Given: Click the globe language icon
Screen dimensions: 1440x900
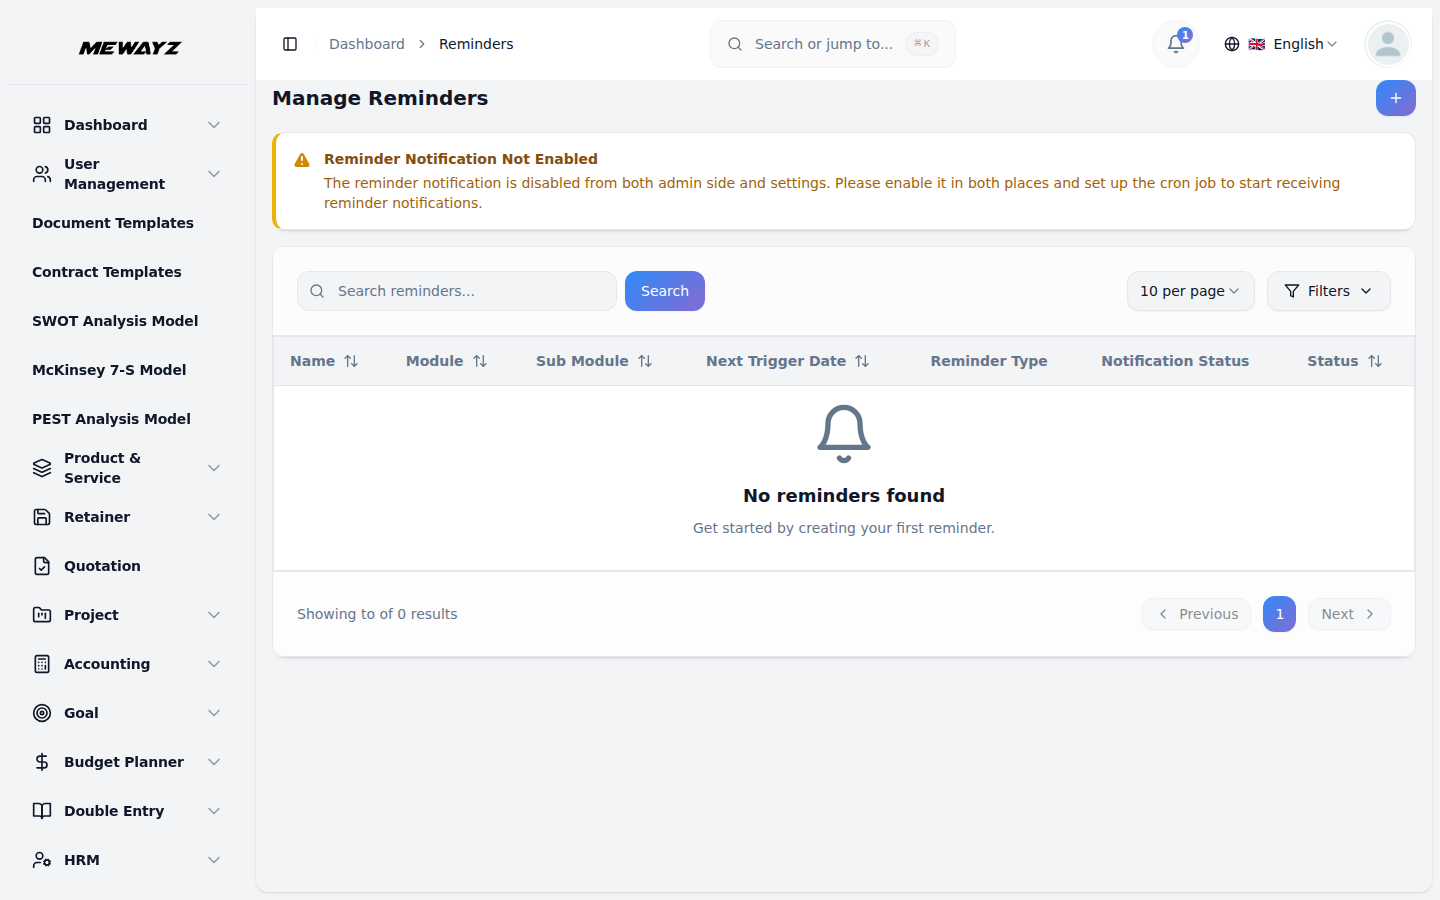Looking at the screenshot, I should pos(1232,44).
